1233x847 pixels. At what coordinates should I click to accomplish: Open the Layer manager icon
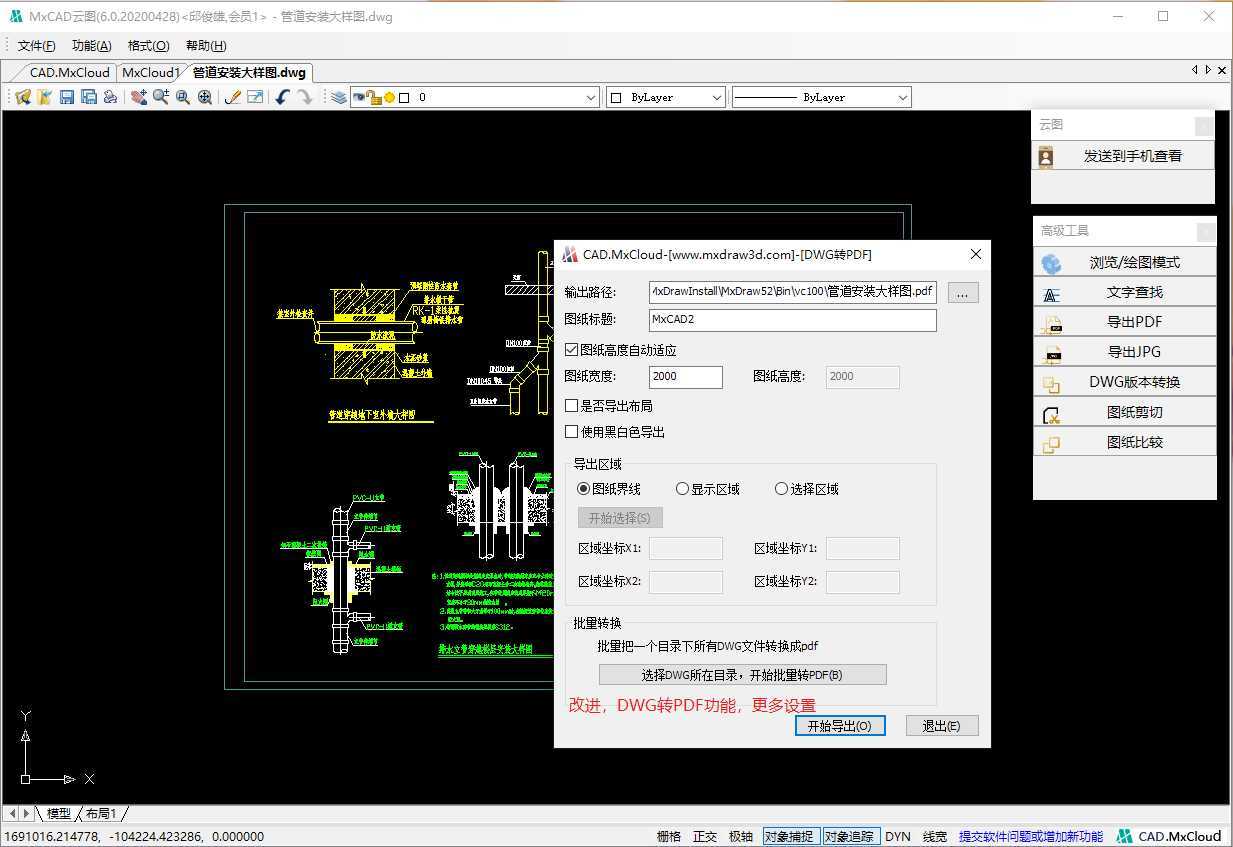click(x=339, y=97)
